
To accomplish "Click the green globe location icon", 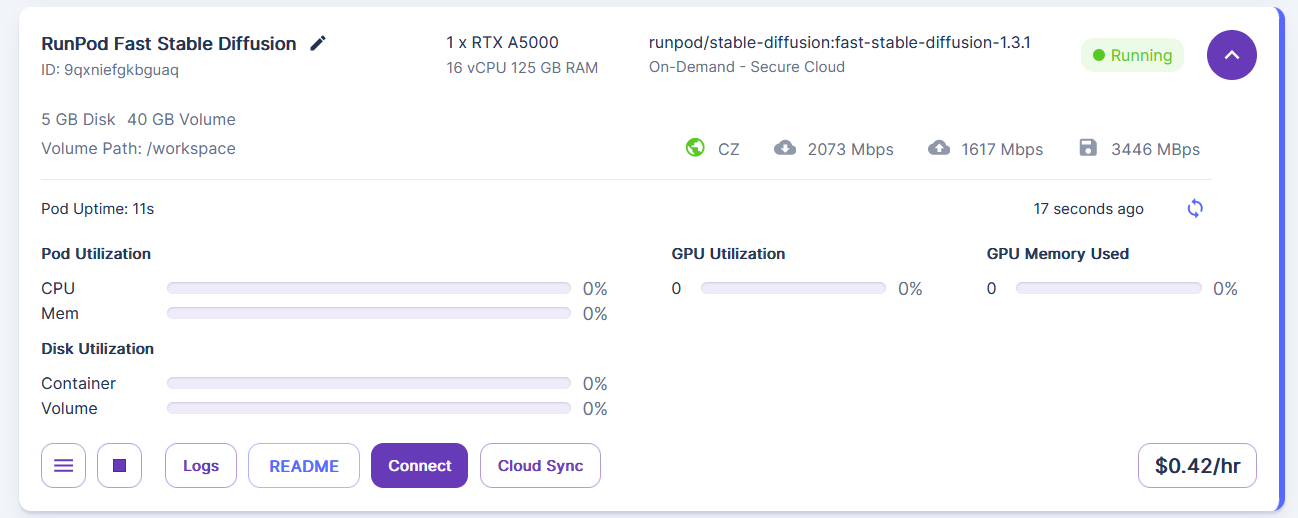I will [696, 148].
